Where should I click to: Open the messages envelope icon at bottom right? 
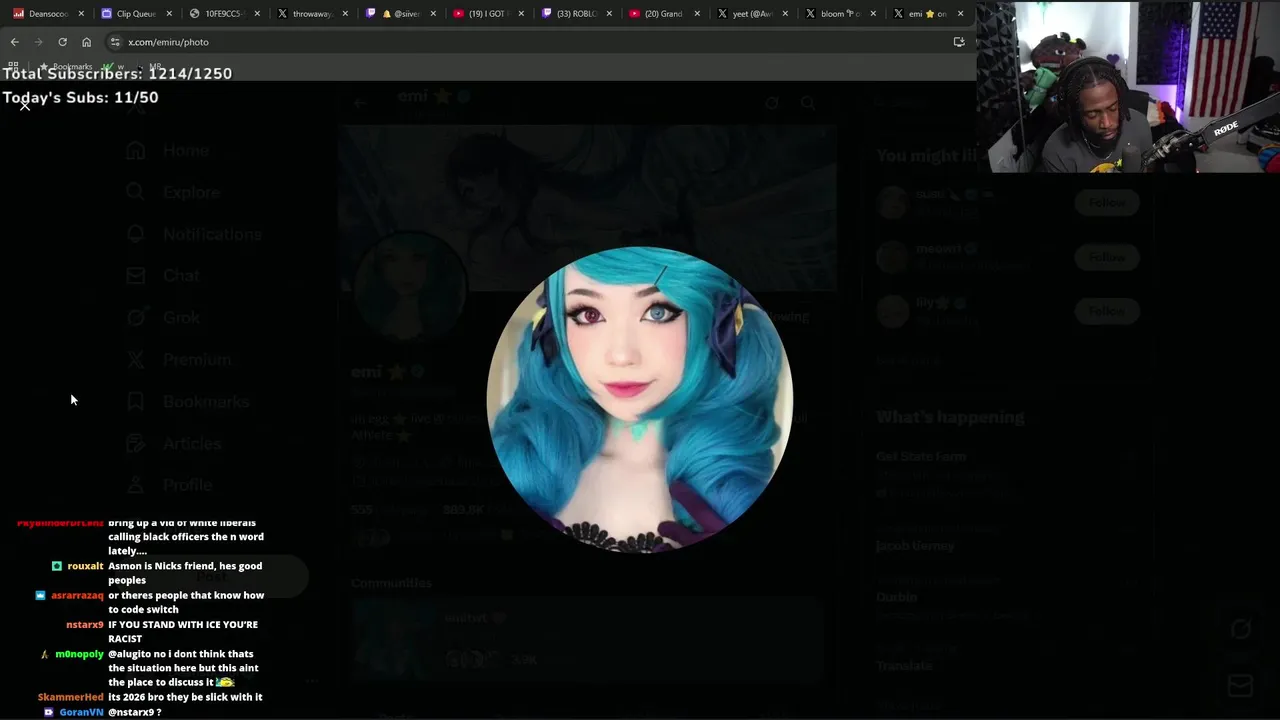(x=1240, y=686)
